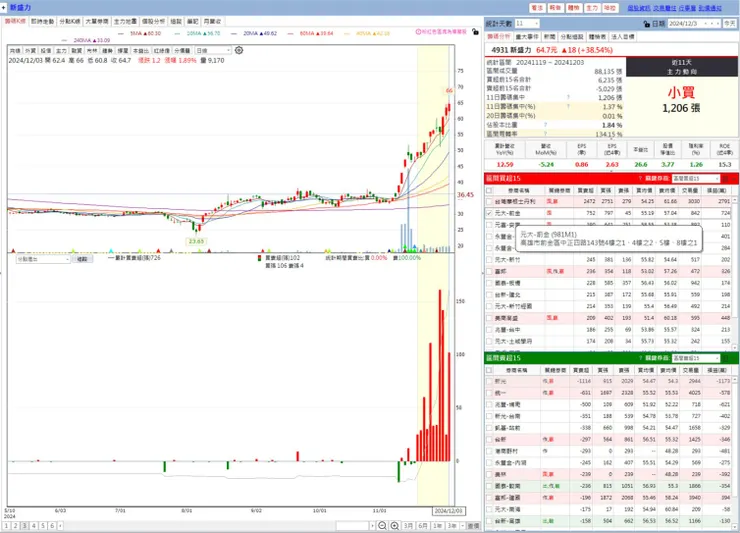Image resolution: width=740 pixels, height=533 pixels.
Task: Open the date picker showing 2024/12/3
Action: pyautogui.click(x=695, y=24)
